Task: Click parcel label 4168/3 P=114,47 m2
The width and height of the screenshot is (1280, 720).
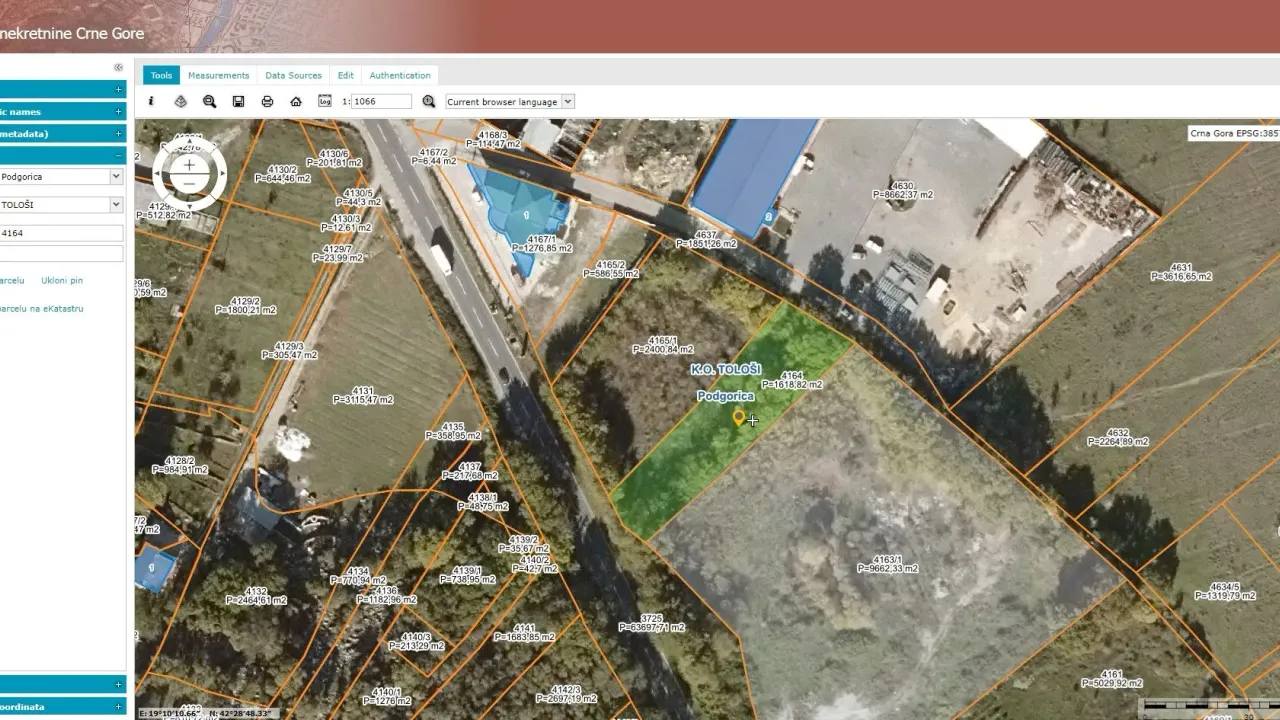Action: click(493, 139)
